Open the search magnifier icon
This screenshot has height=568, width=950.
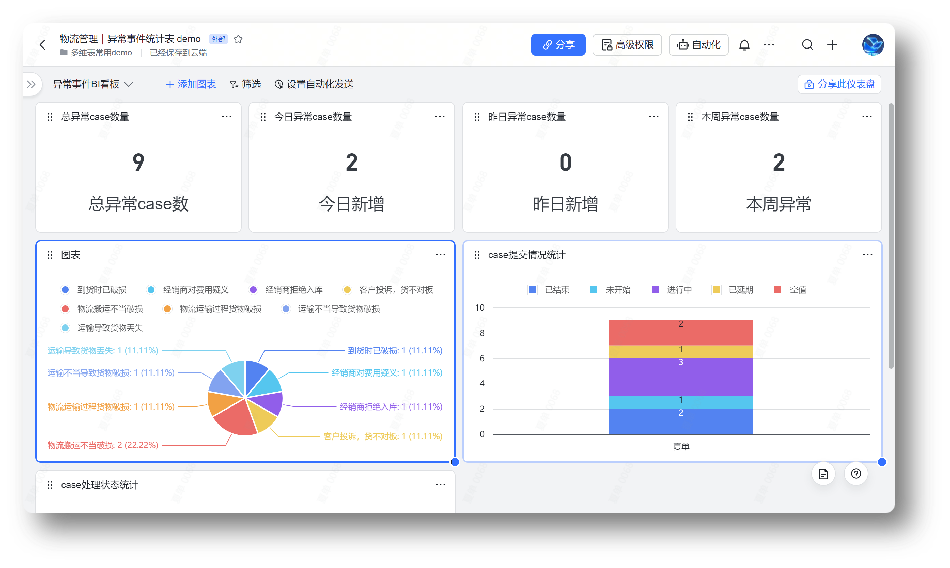[x=807, y=45]
